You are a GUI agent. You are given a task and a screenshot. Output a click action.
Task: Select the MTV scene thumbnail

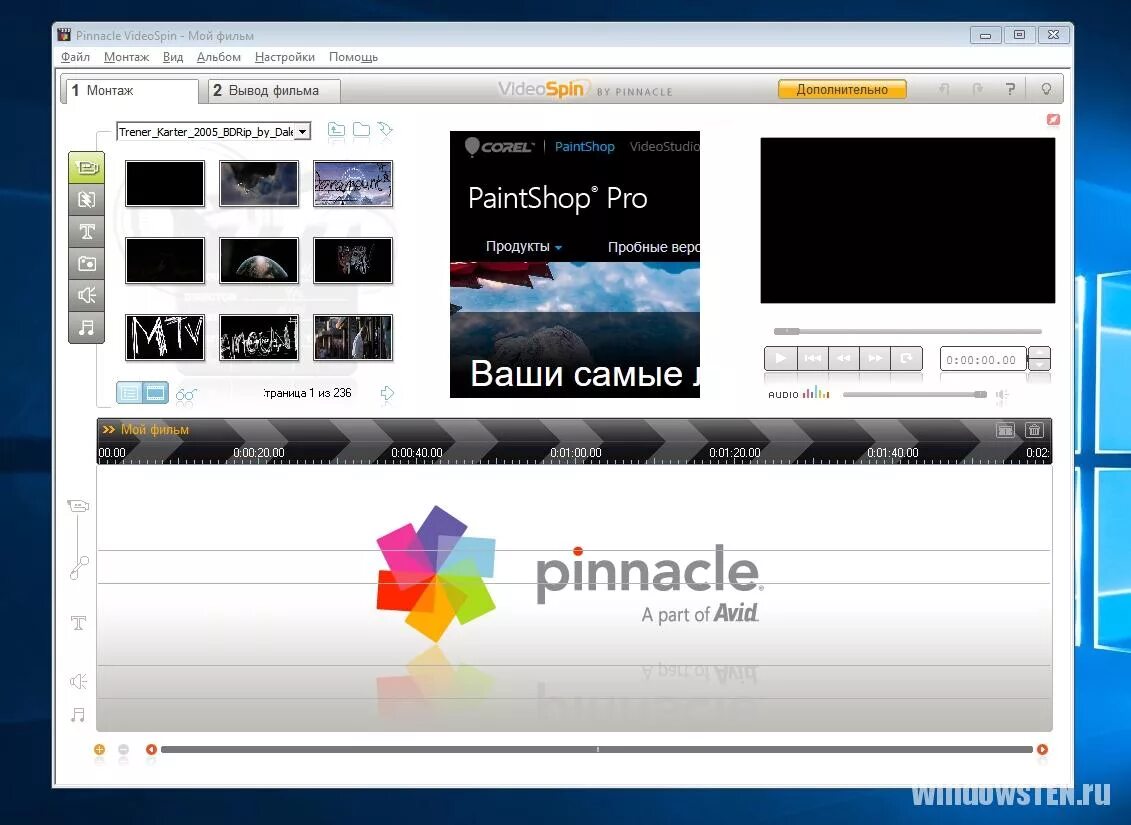pos(165,338)
